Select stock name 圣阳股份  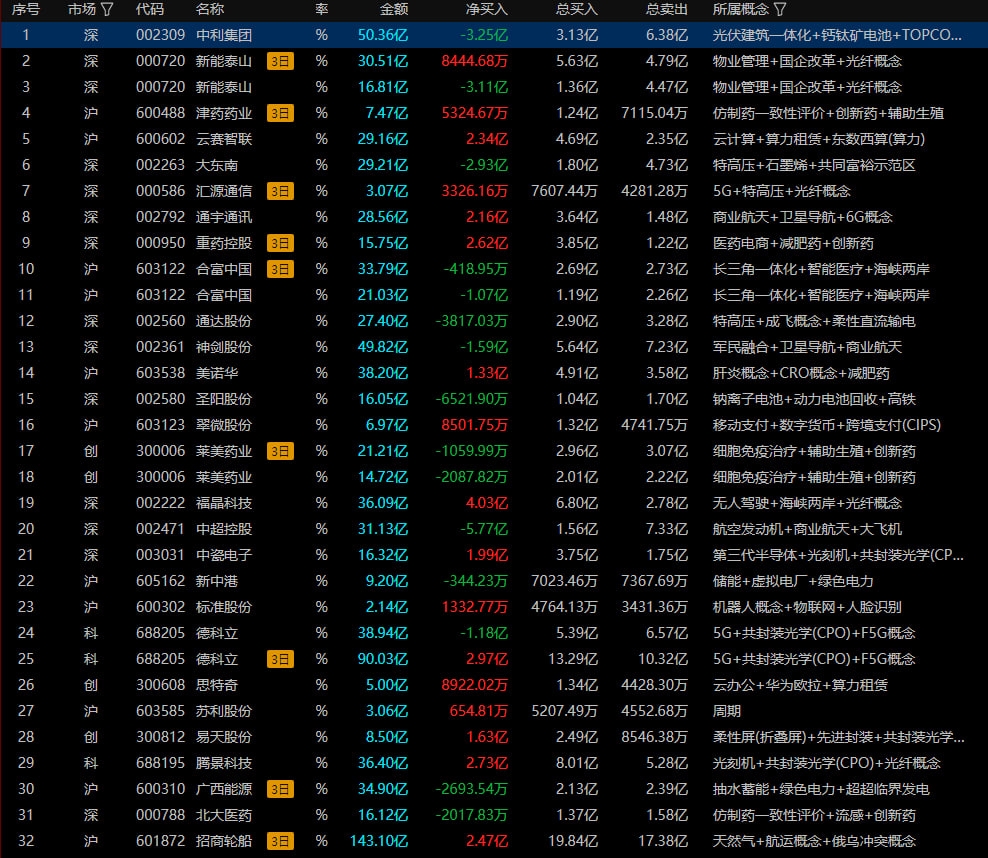tap(224, 399)
